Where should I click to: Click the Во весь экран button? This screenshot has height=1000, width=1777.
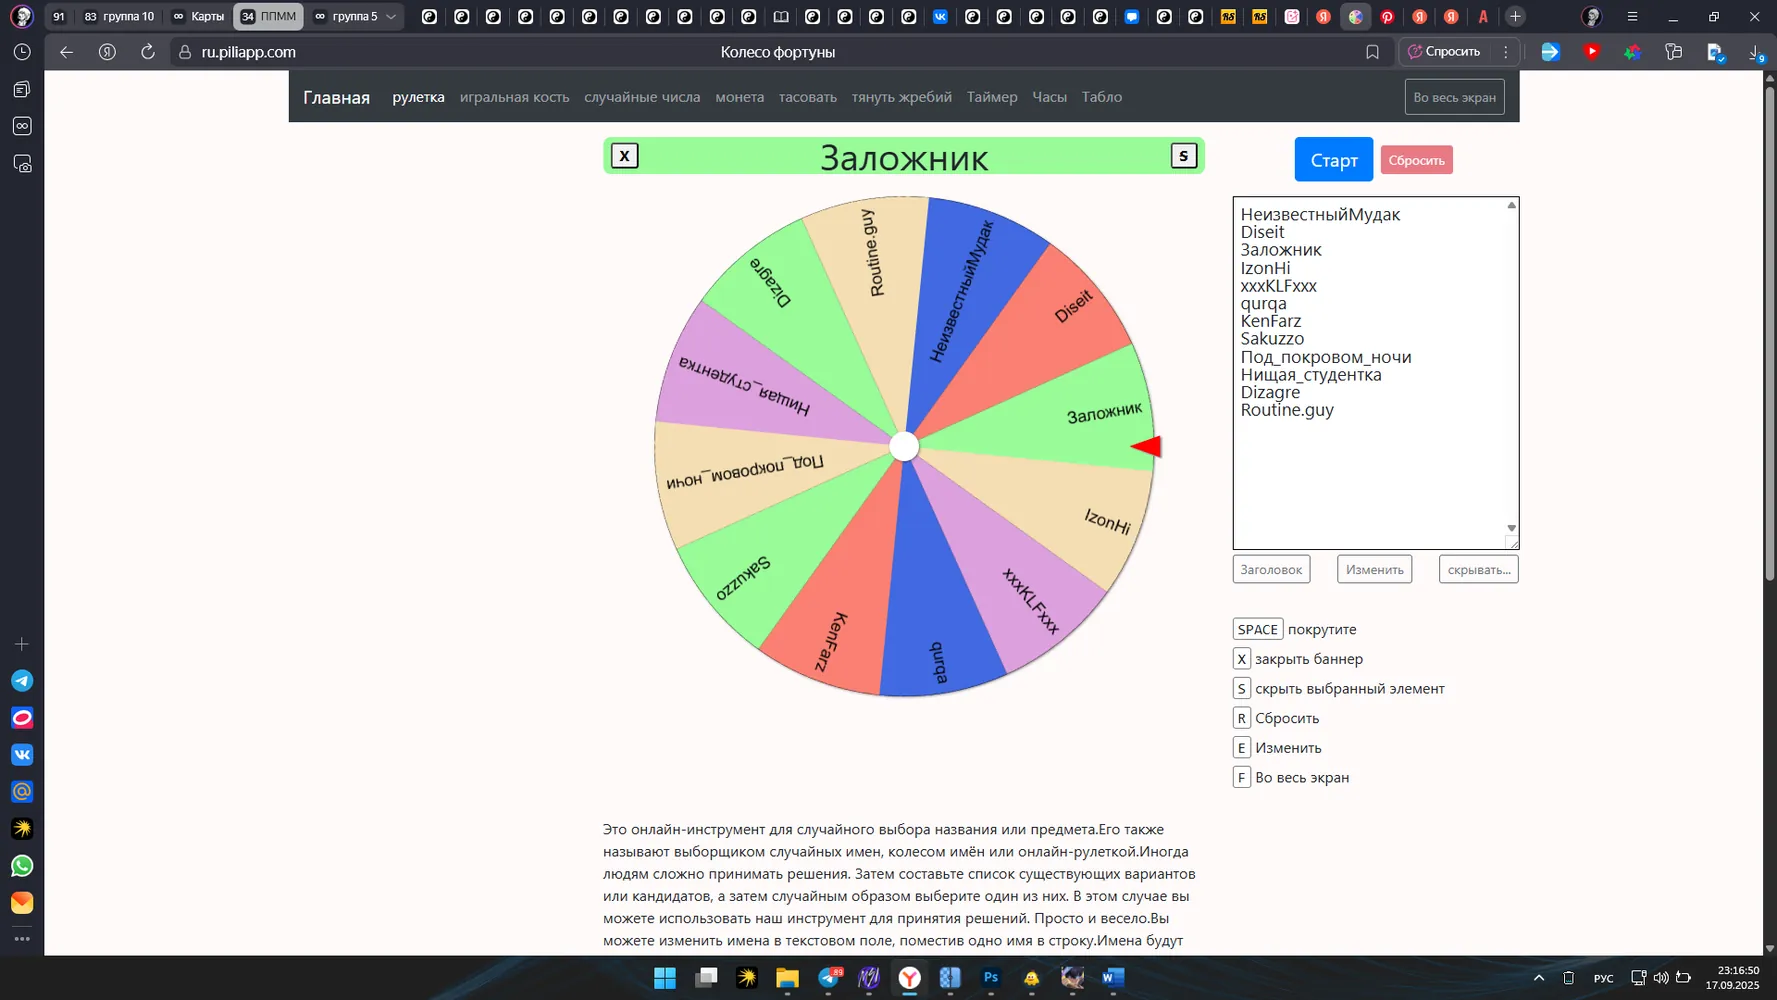[1454, 97]
